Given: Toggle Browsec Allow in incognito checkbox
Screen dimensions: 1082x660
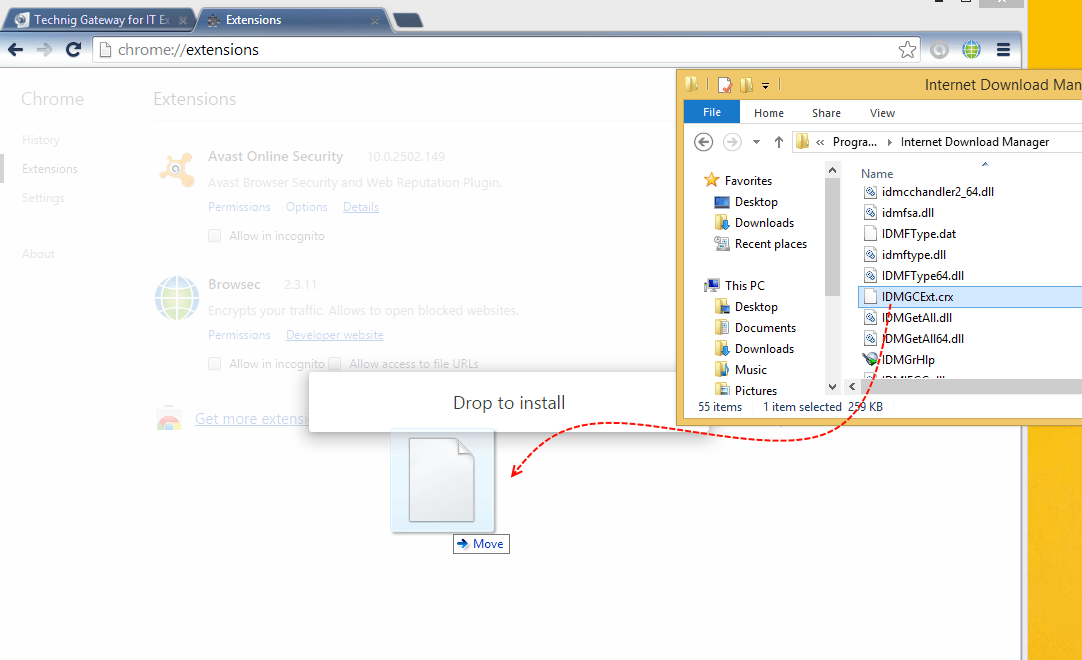Looking at the screenshot, I should (215, 364).
